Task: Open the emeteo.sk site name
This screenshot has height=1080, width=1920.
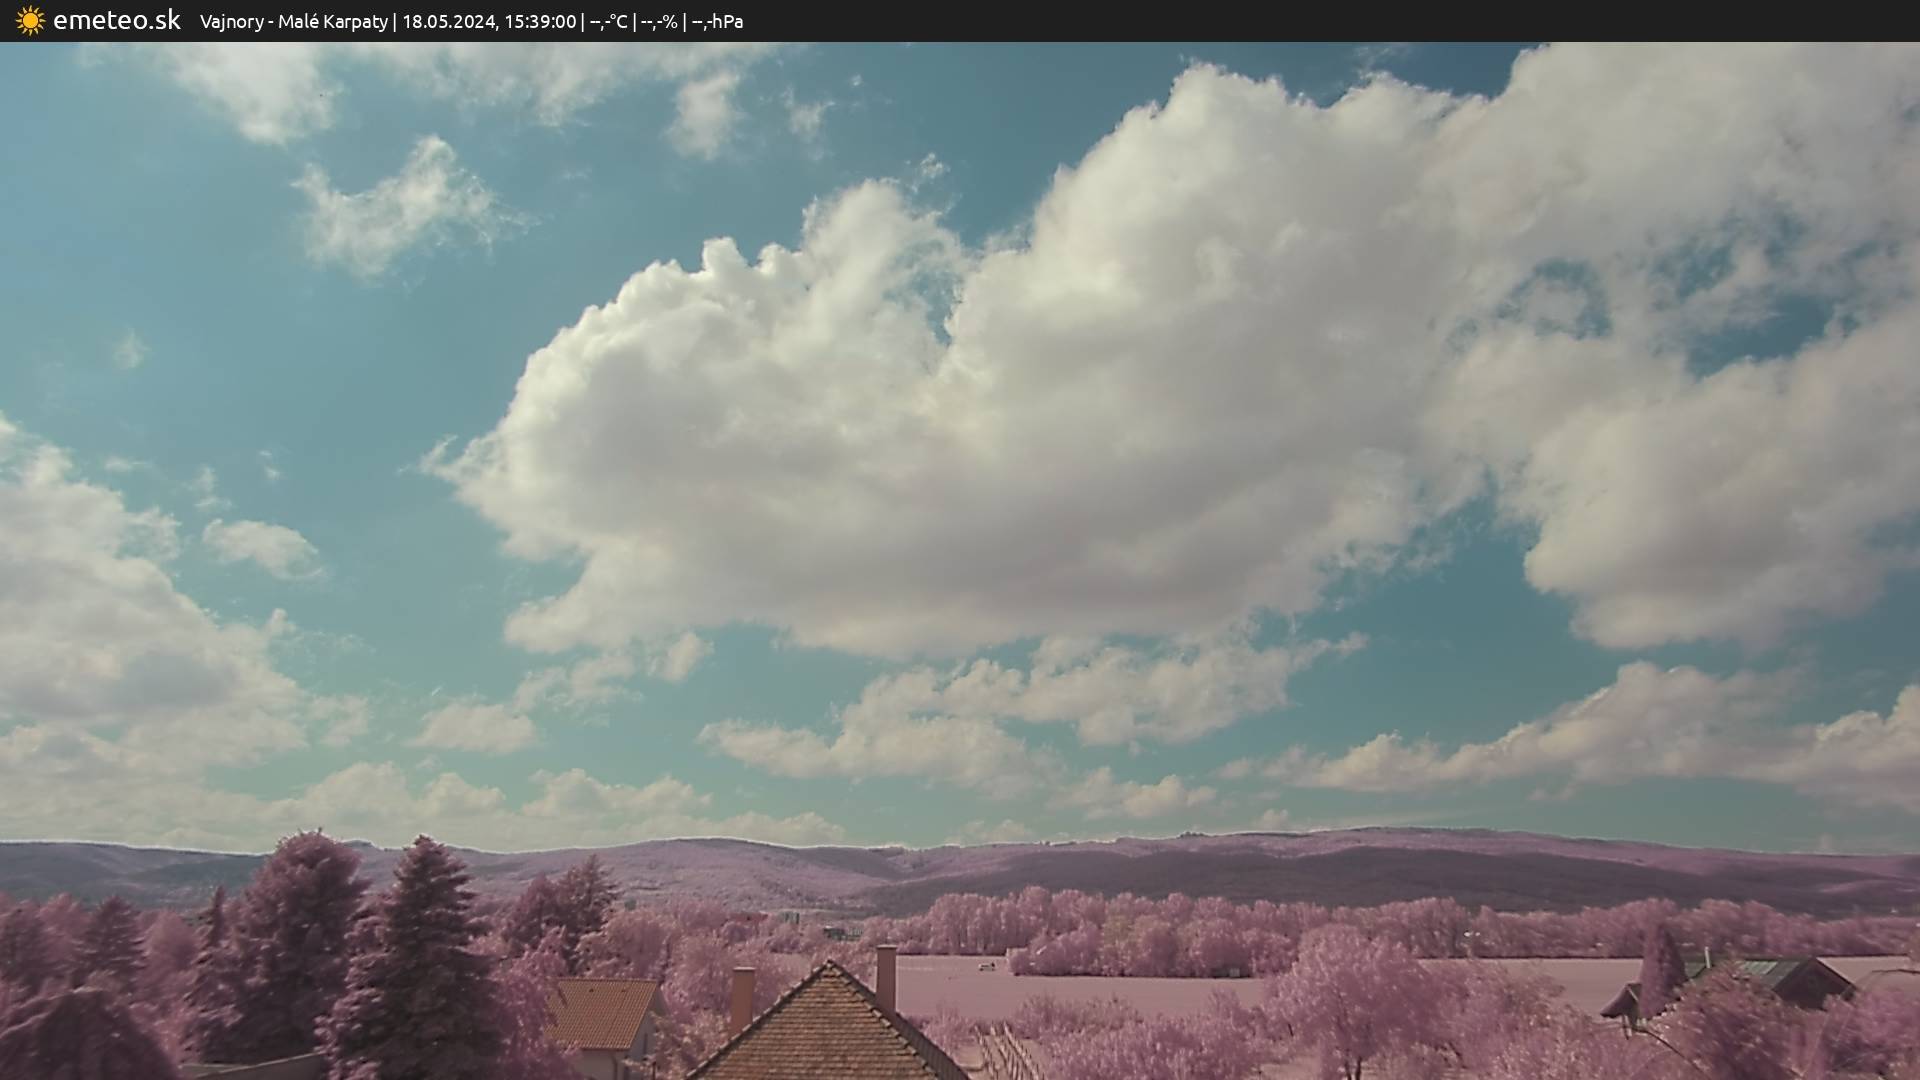Action: [117, 21]
